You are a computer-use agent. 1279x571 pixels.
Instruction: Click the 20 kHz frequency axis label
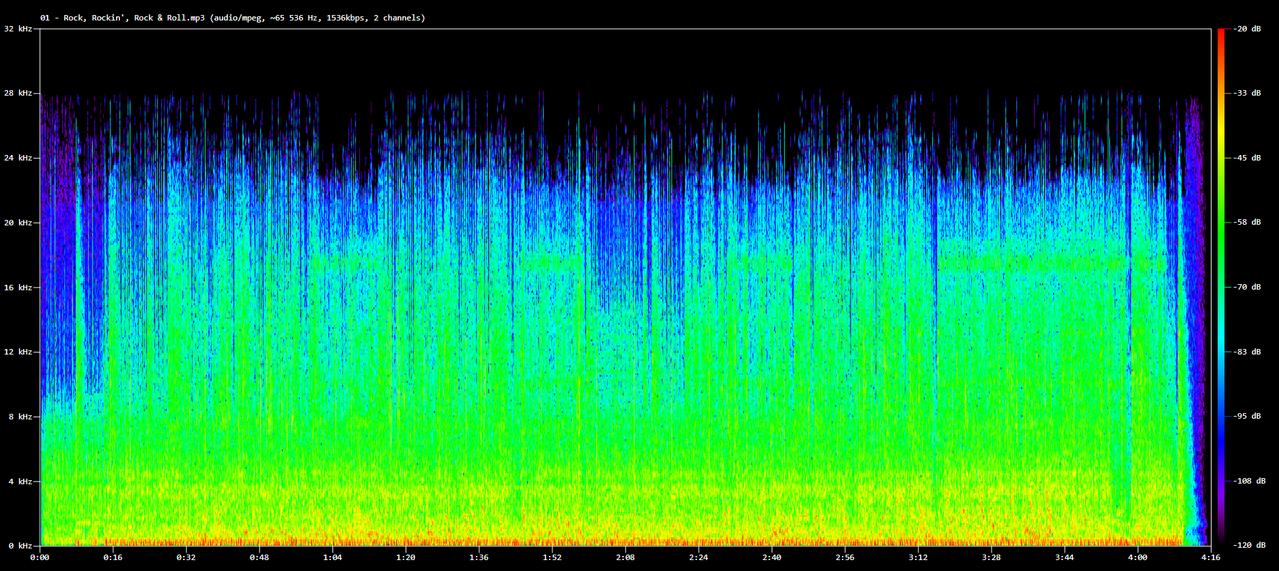[x=18, y=222]
